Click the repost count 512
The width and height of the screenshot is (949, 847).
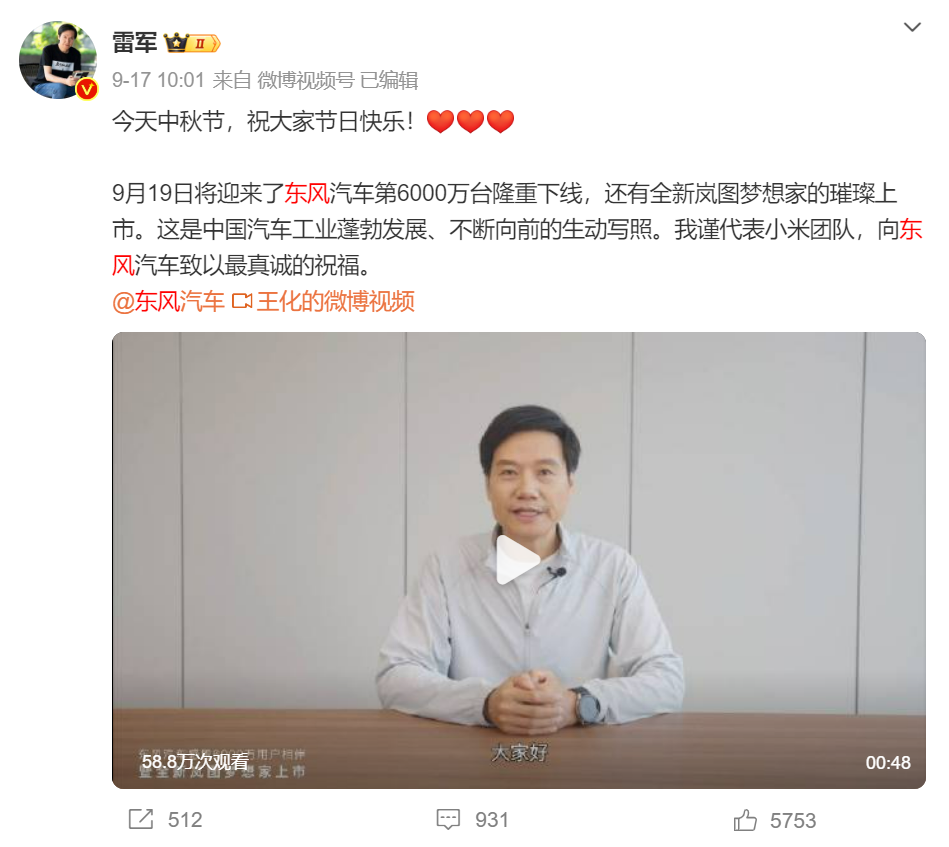coord(185,820)
